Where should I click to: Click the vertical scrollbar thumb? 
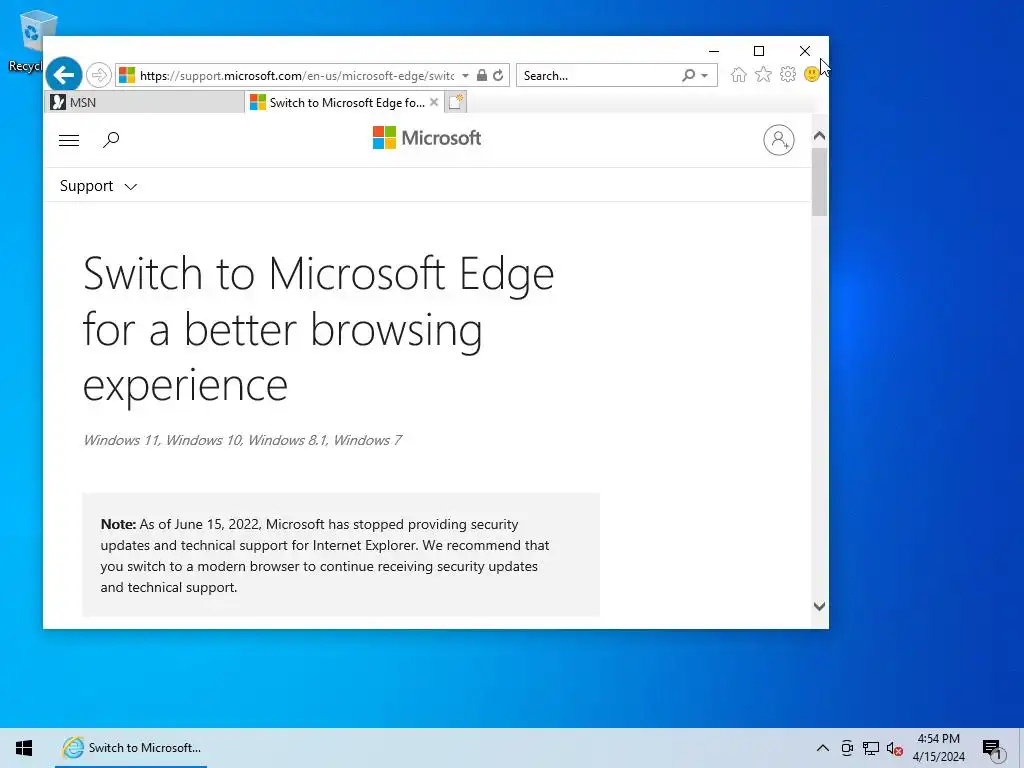820,182
